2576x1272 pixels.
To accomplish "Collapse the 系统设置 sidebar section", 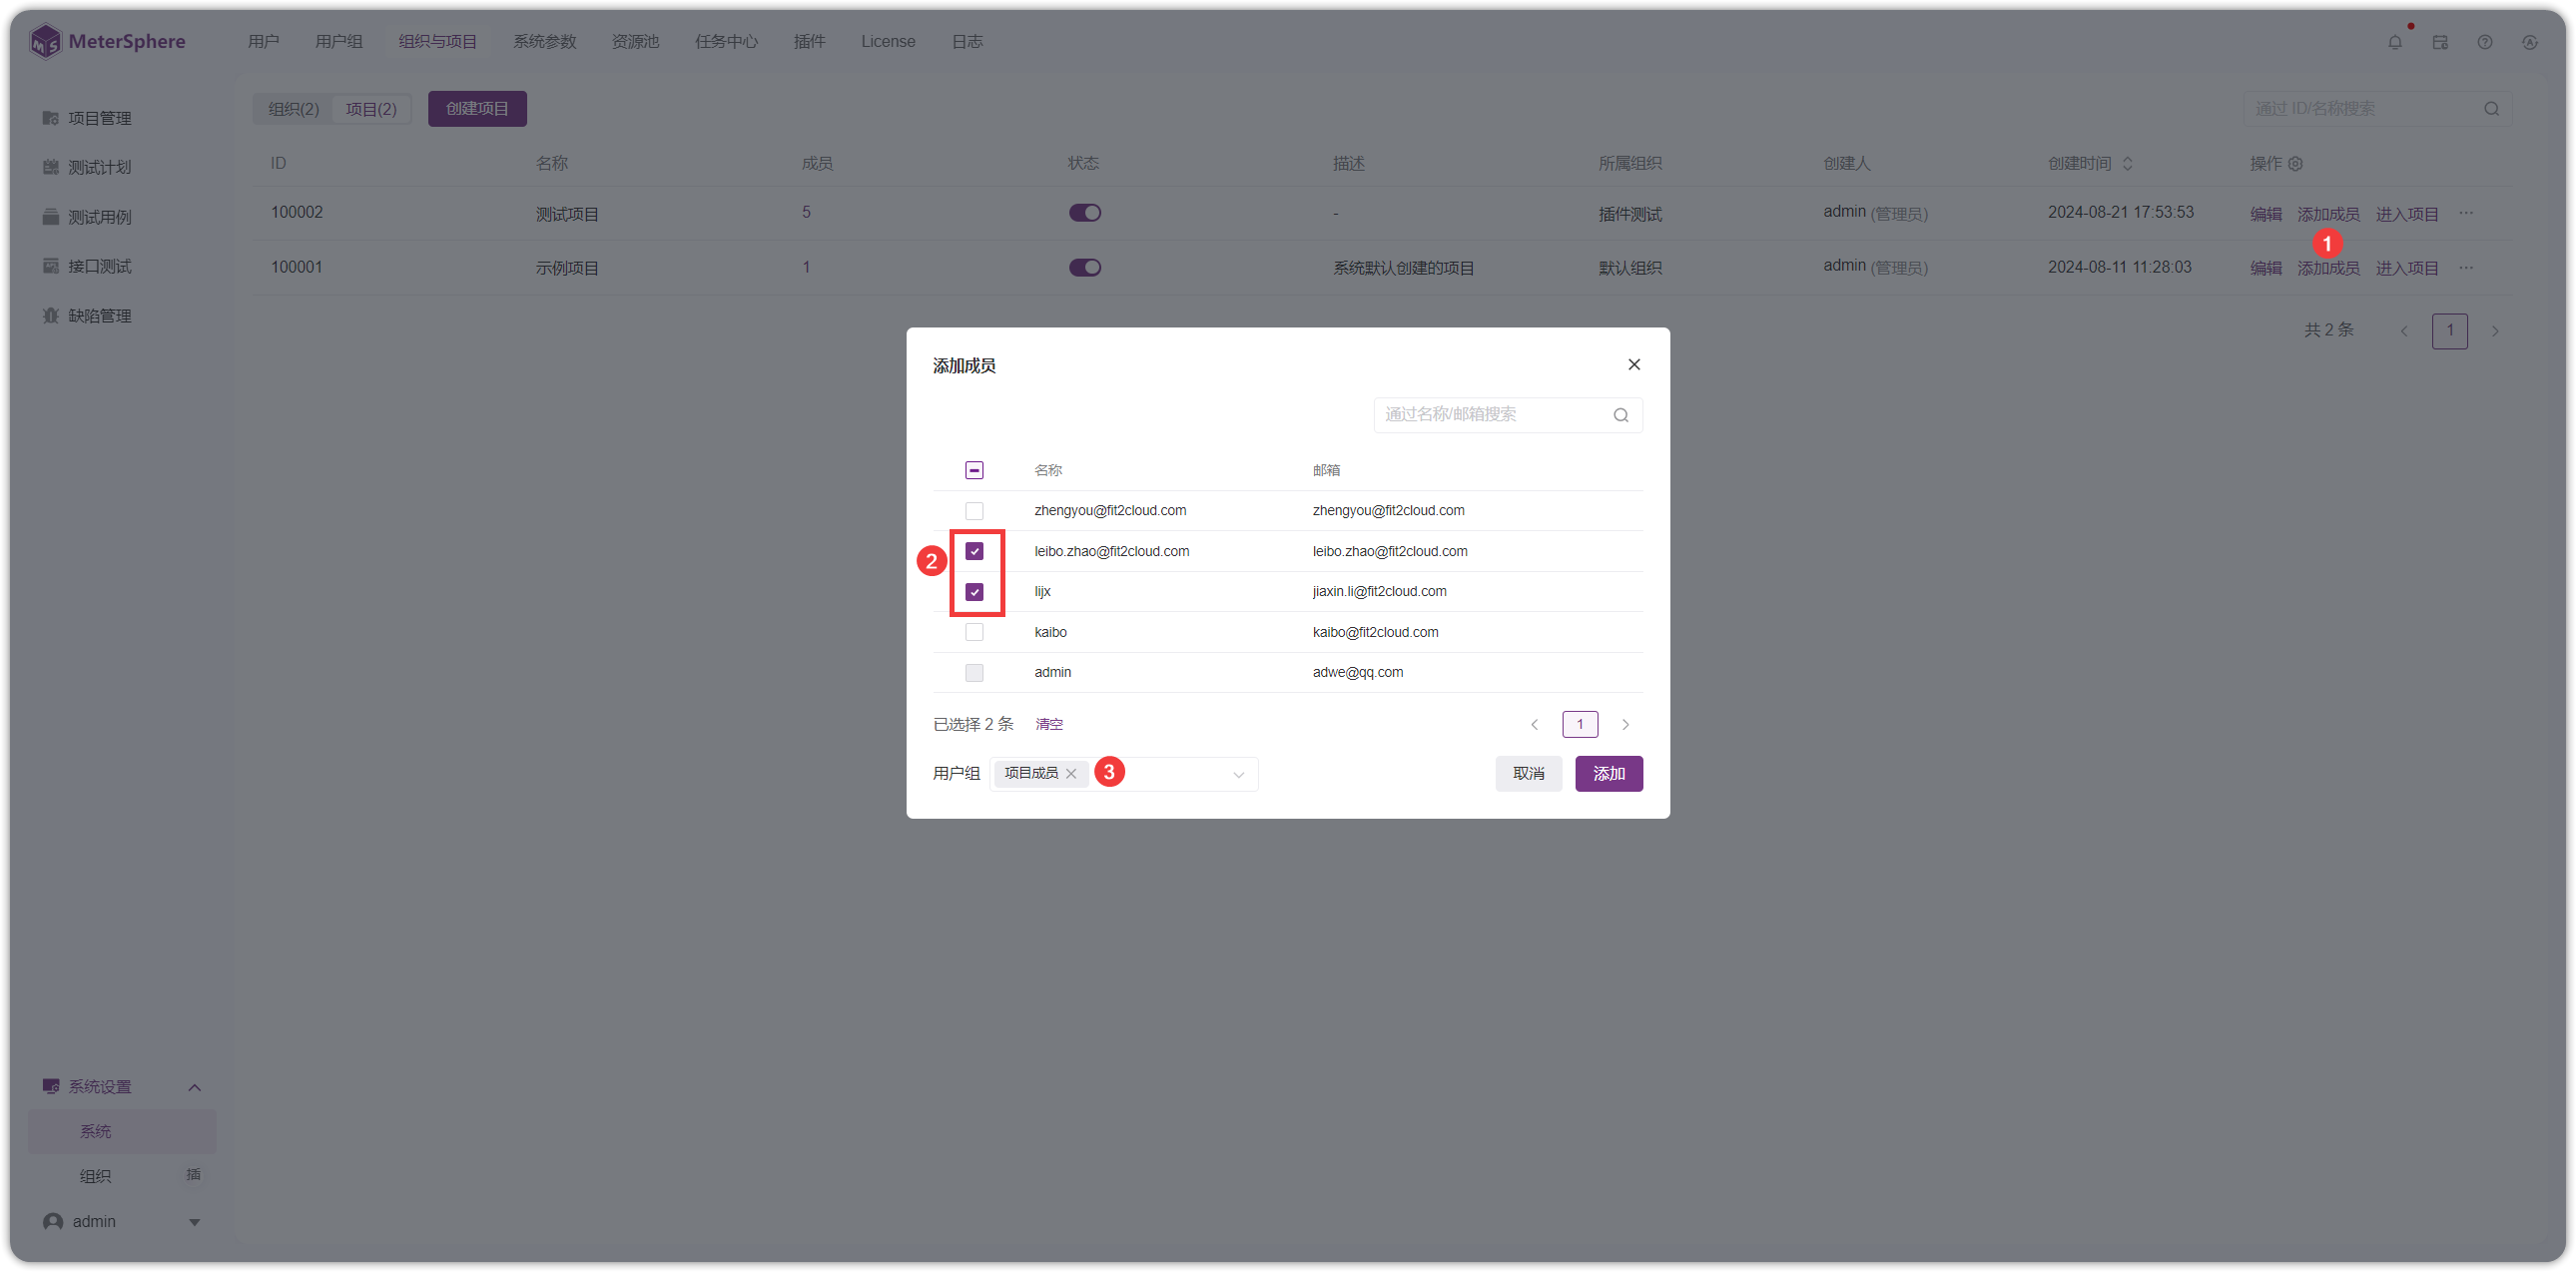I will pyautogui.click(x=194, y=1088).
